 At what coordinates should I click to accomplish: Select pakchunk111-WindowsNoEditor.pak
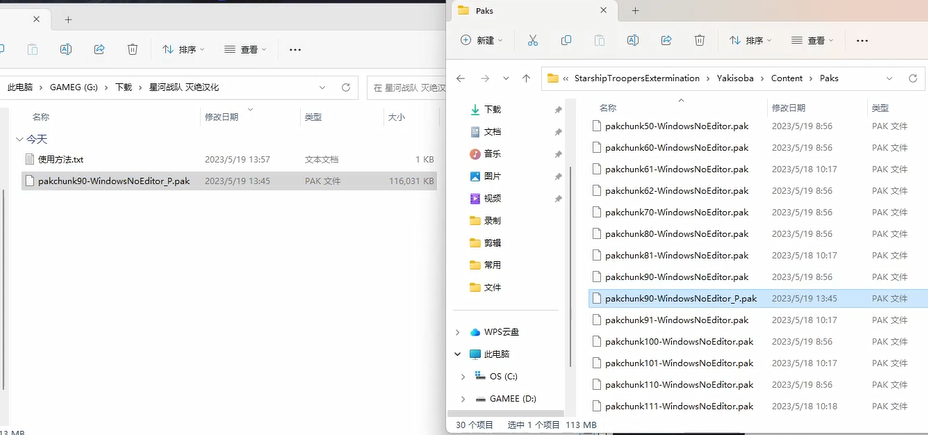tap(759, 406)
